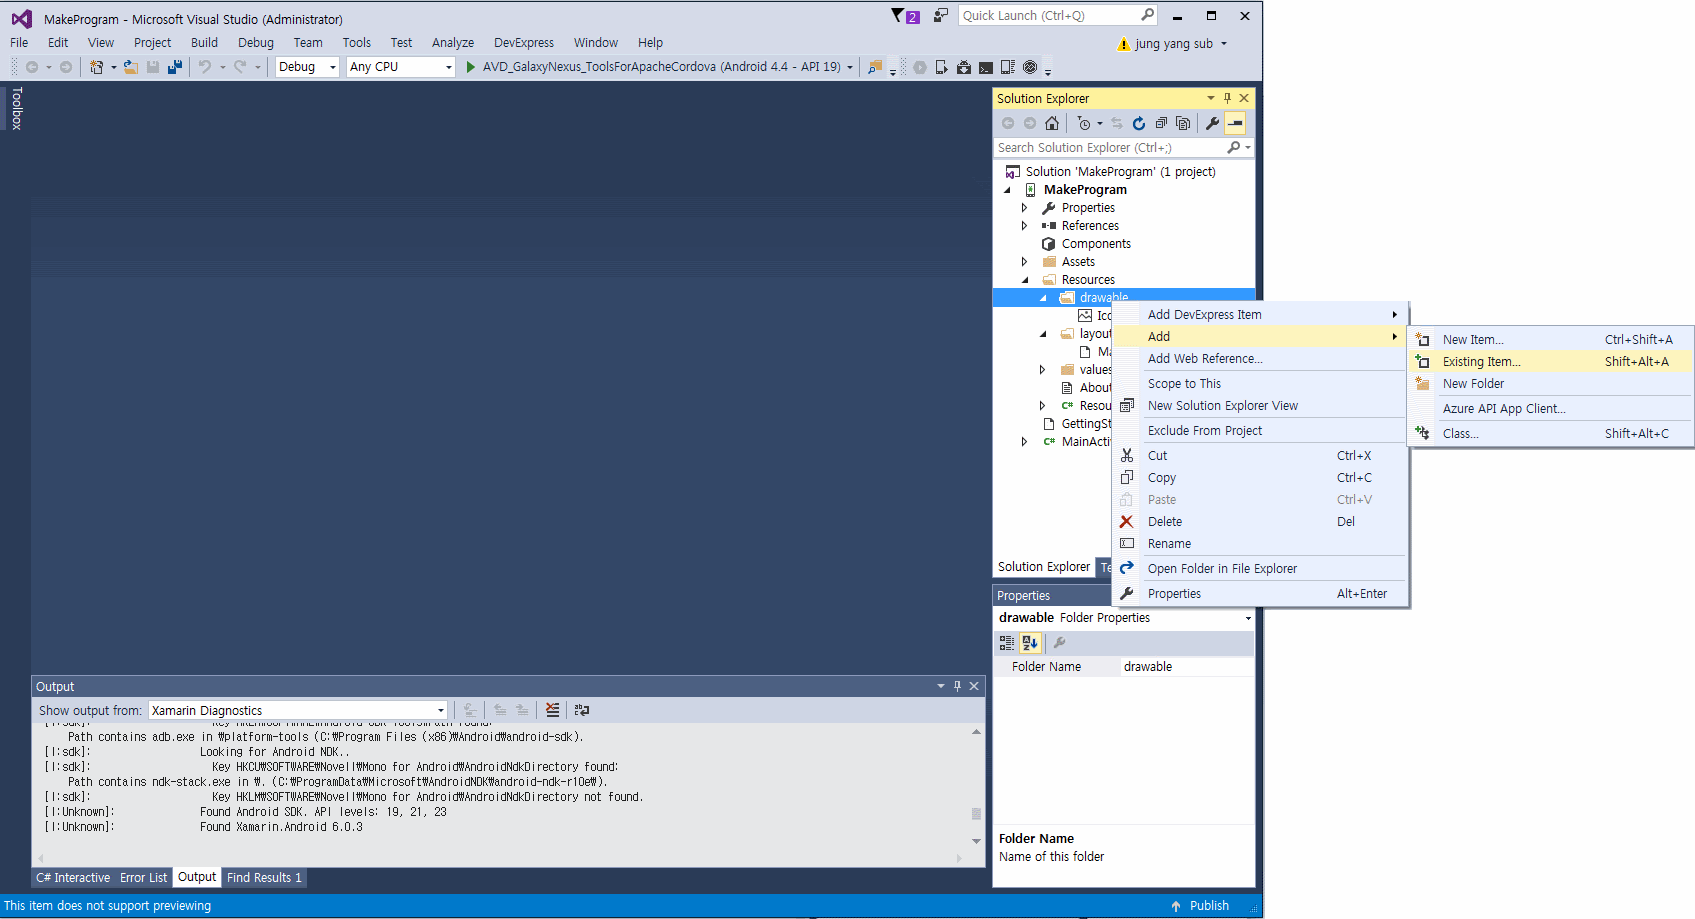Screen dimensions: 1695x919
Task: Select Existing Item... in Add submenu
Action: (x=1550, y=362)
